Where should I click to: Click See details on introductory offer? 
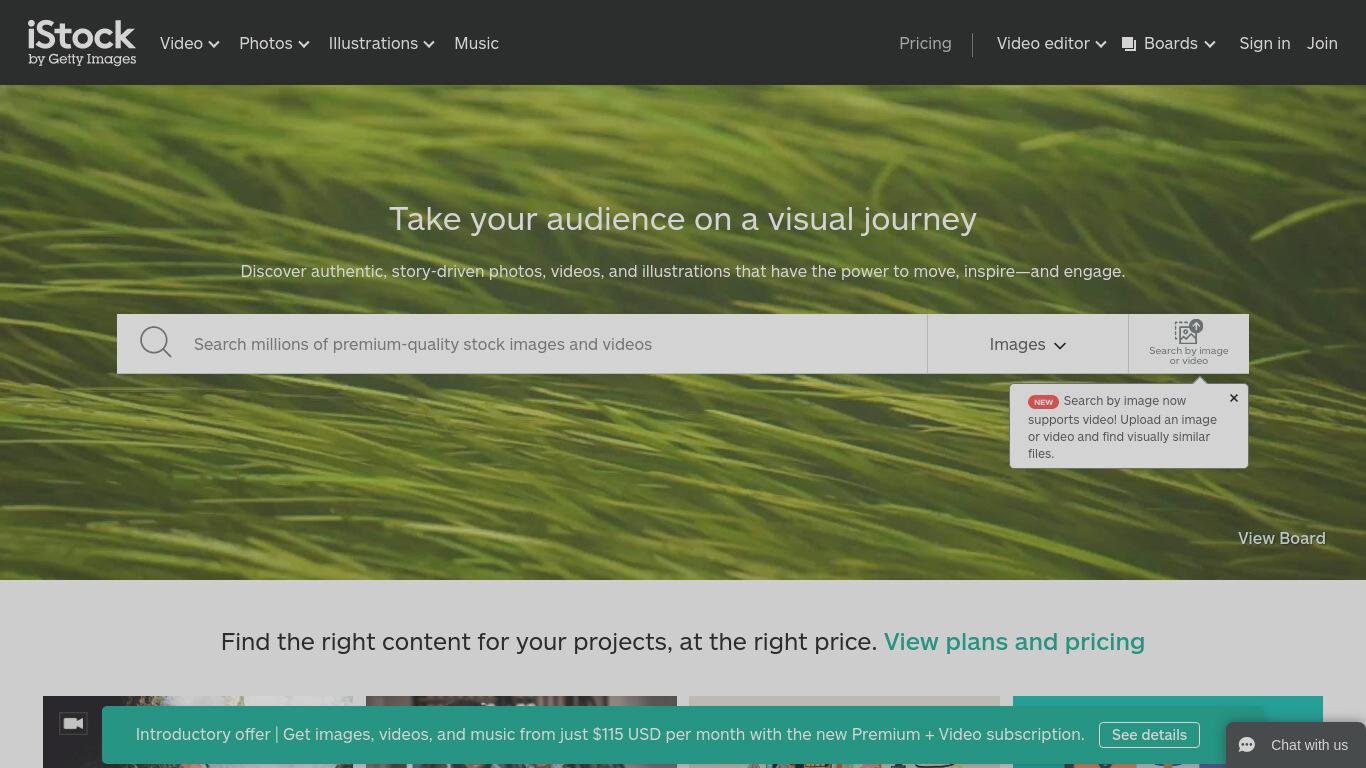1149,735
